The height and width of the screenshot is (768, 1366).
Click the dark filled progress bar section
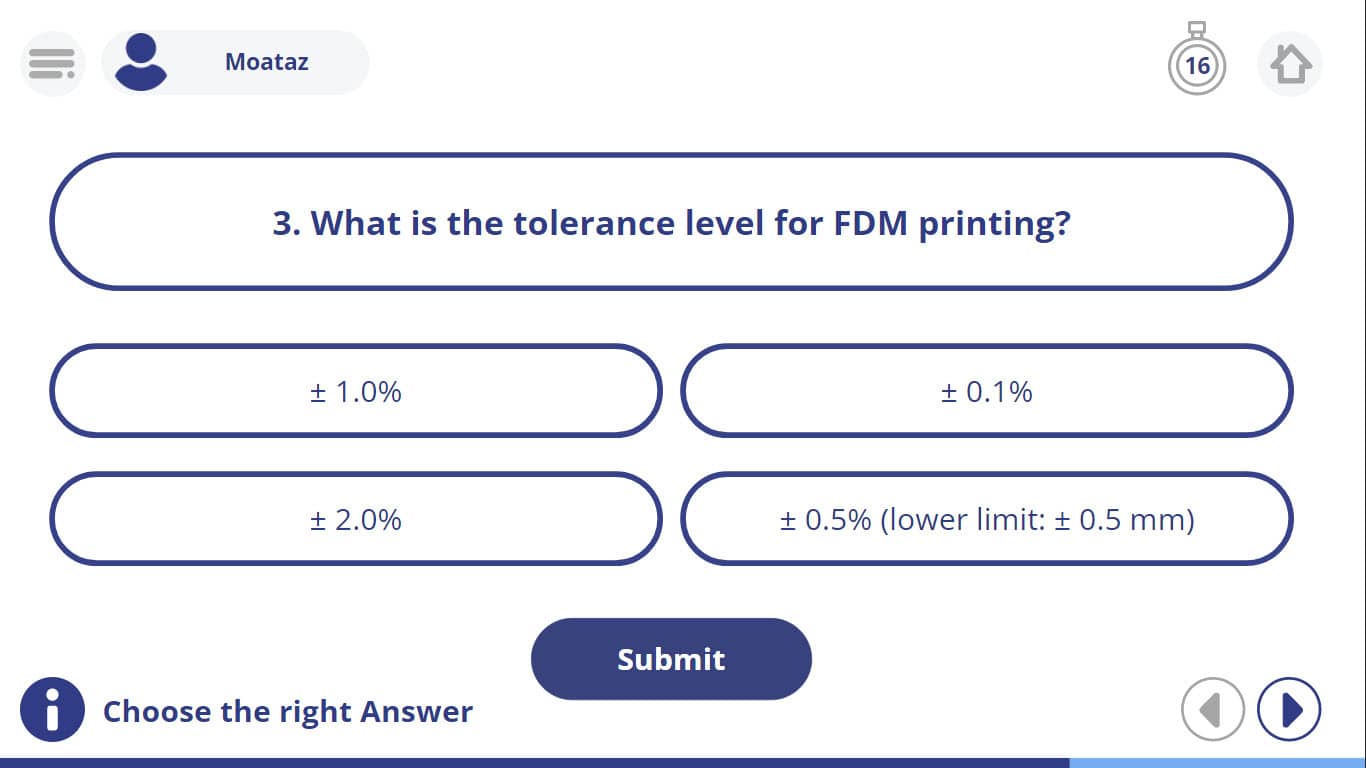tap(534, 763)
